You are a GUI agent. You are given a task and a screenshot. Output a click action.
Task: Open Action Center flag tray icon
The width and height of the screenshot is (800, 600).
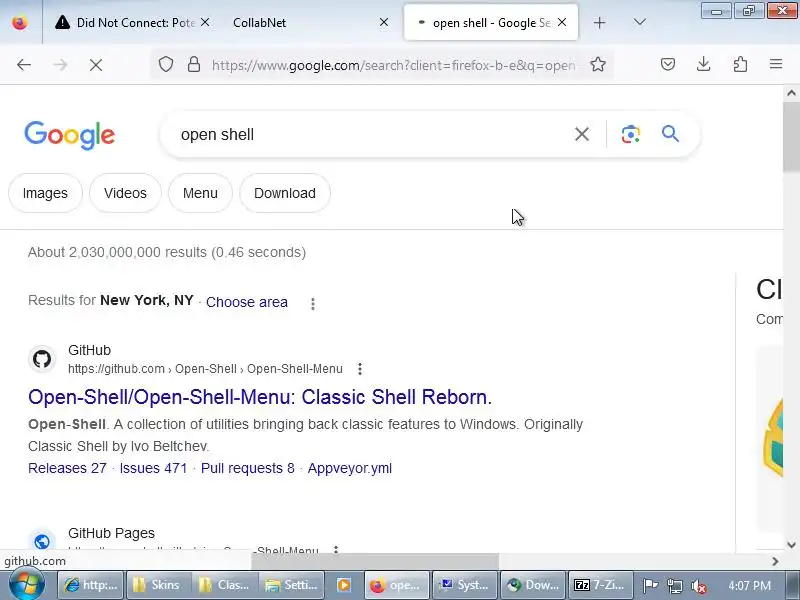[x=650, y=586]
